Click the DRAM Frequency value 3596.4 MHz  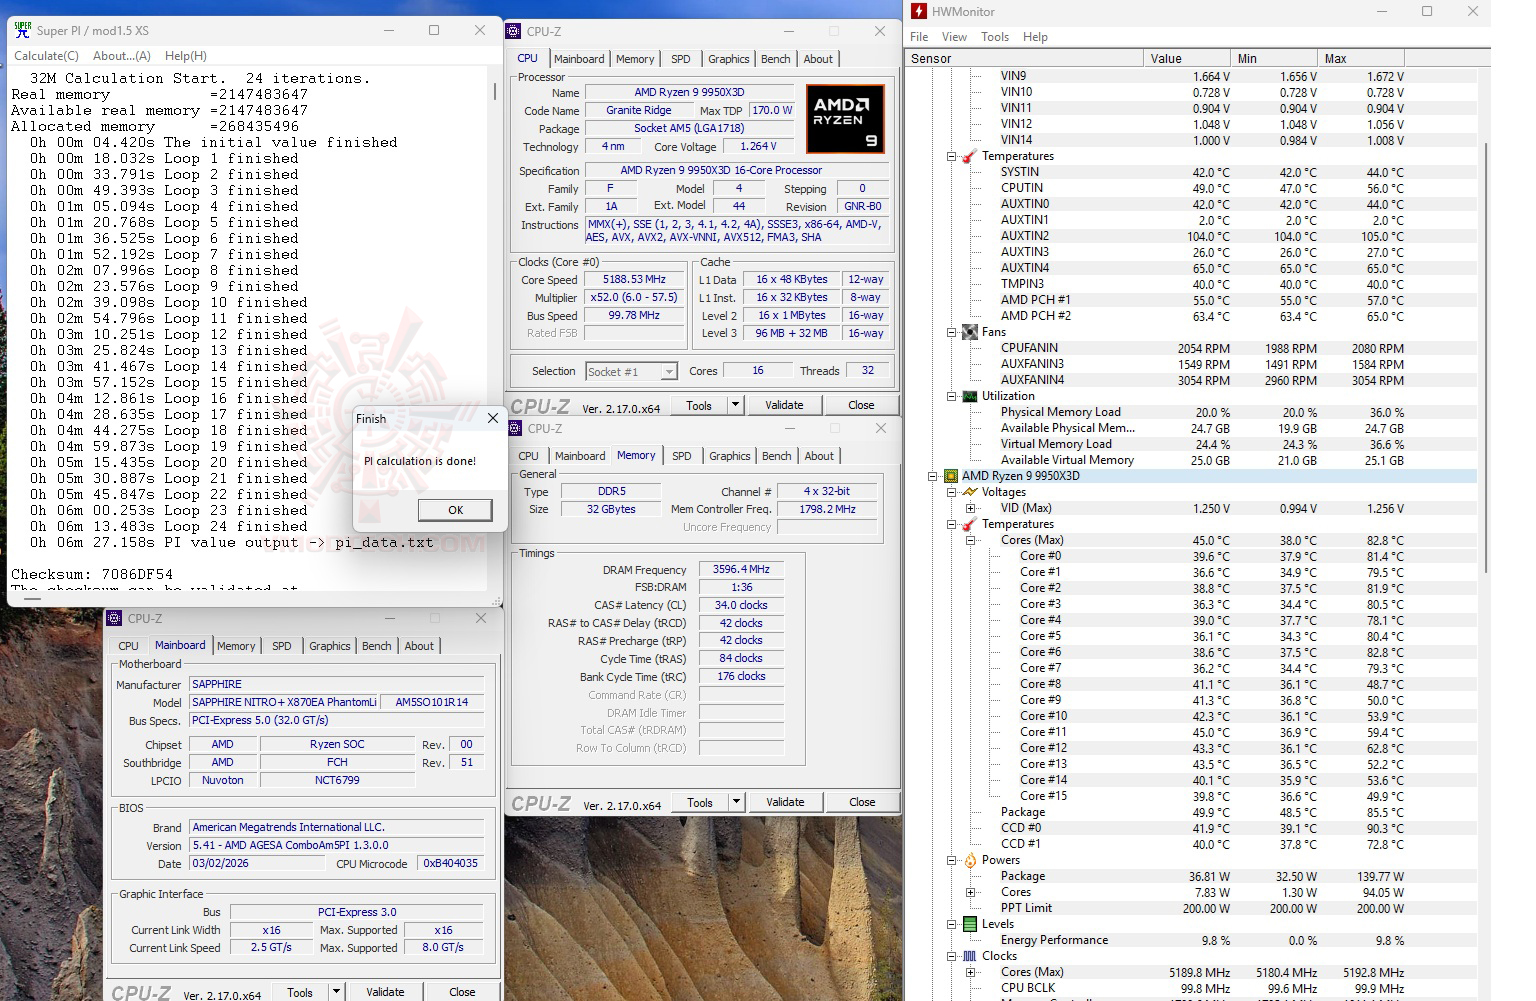pyautogui.click(x=741, y=569)
